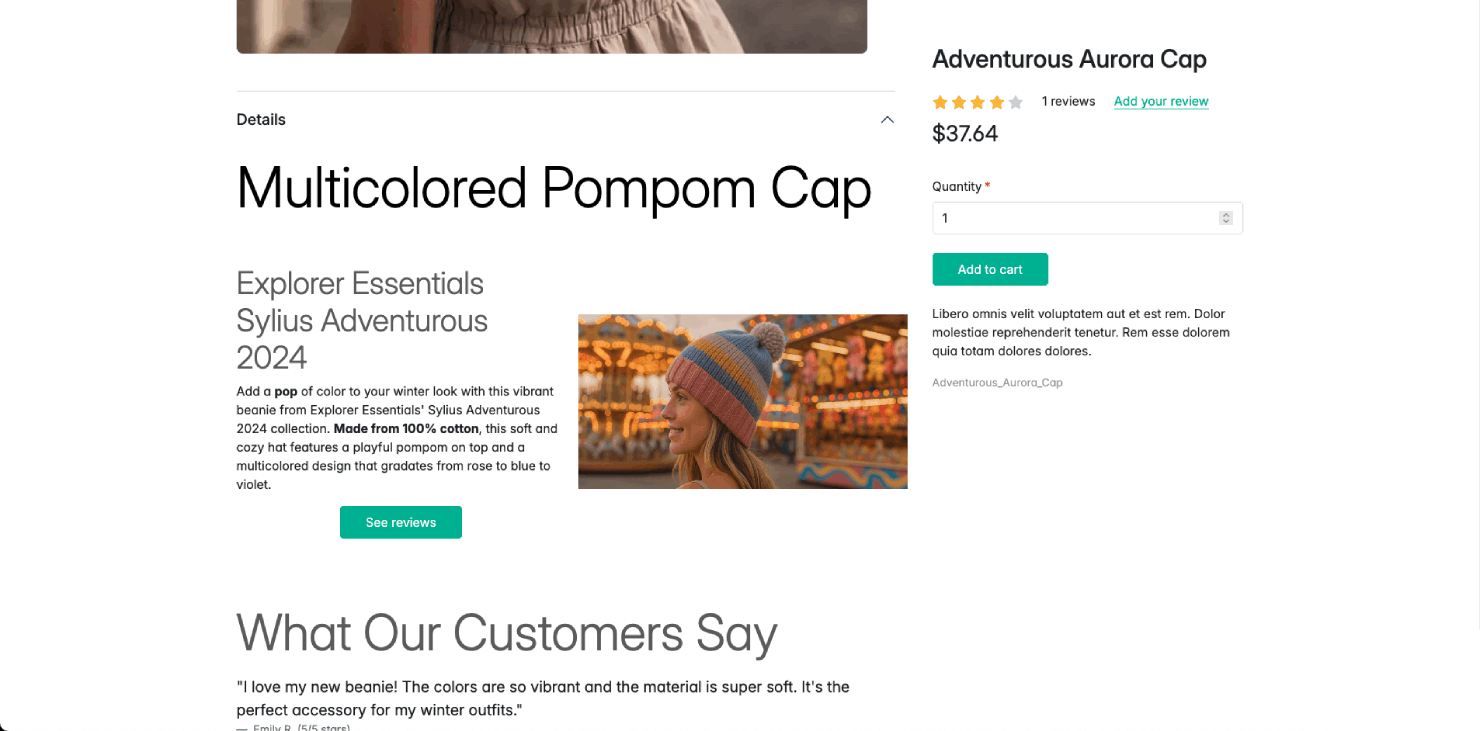
Task: Click the fifth grey rating star
Action: click(1016, 102)
